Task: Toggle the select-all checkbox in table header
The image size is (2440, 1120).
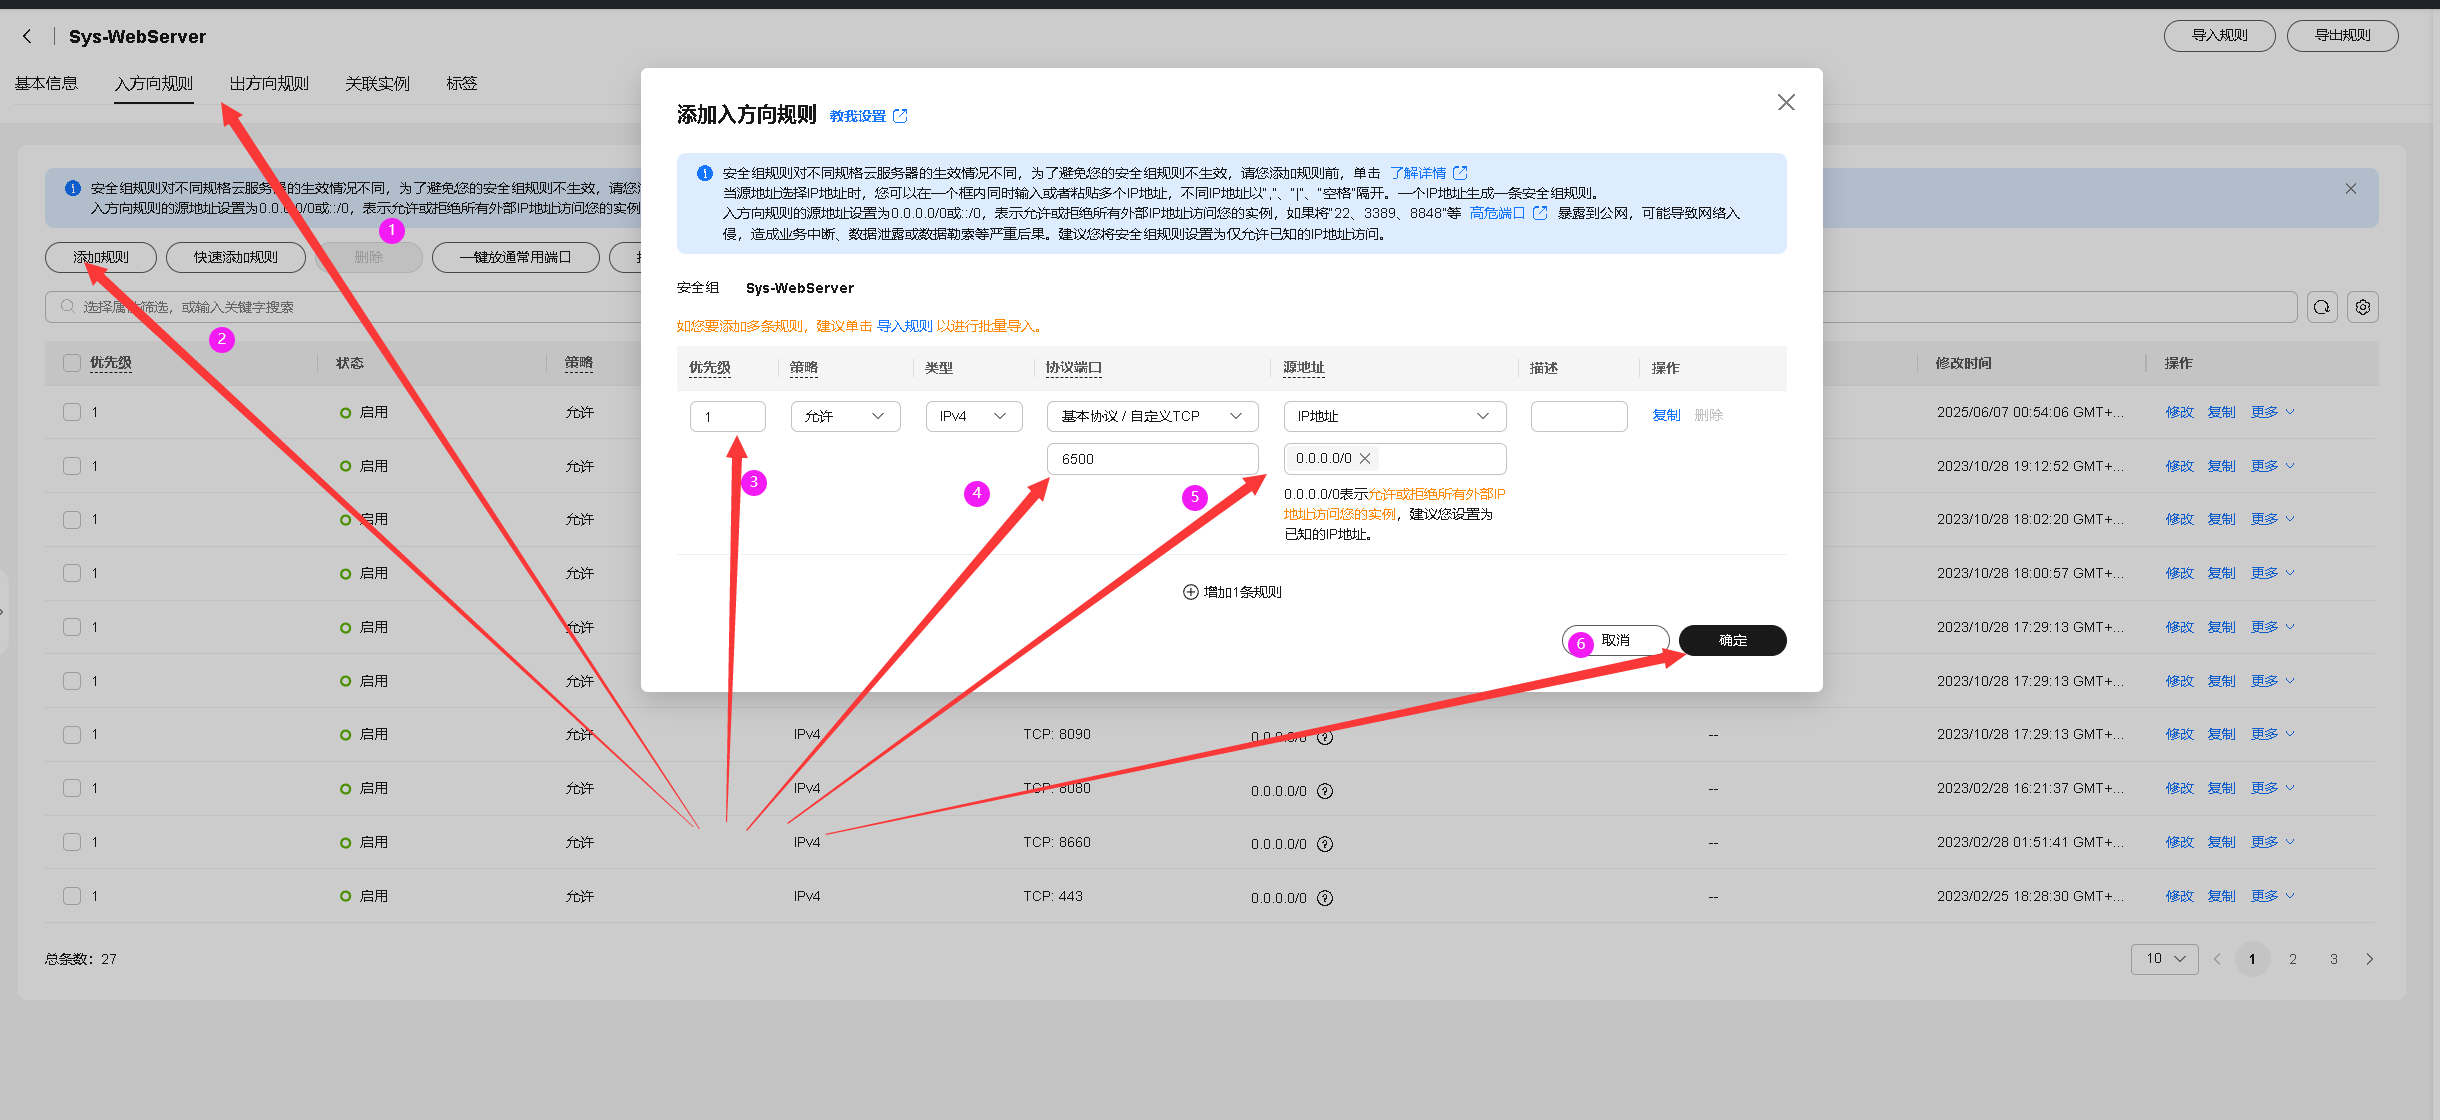Action: [x=72, y=363]
